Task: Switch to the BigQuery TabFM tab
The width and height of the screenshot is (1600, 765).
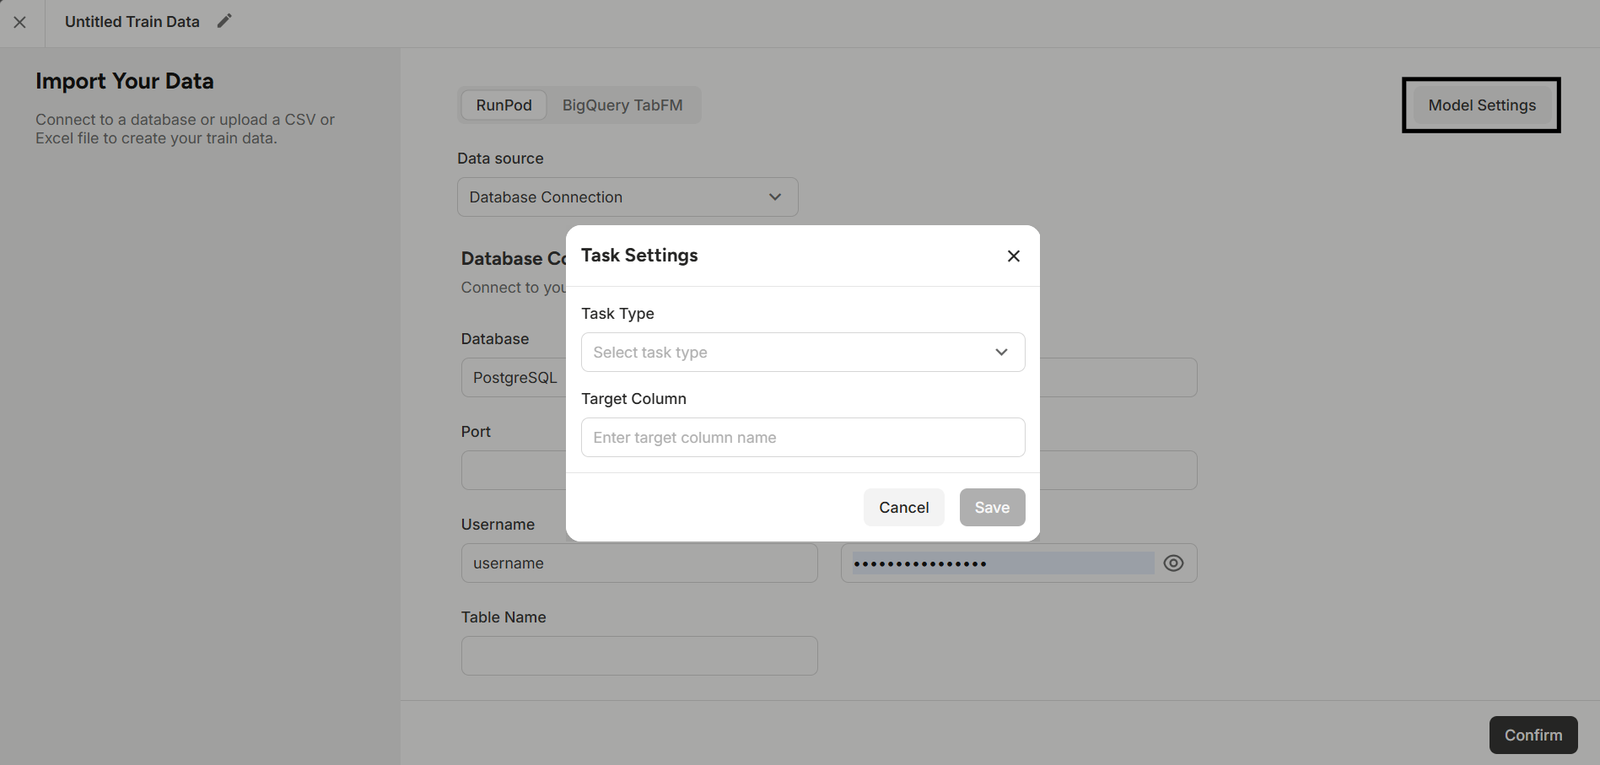Action: (622, 105)
